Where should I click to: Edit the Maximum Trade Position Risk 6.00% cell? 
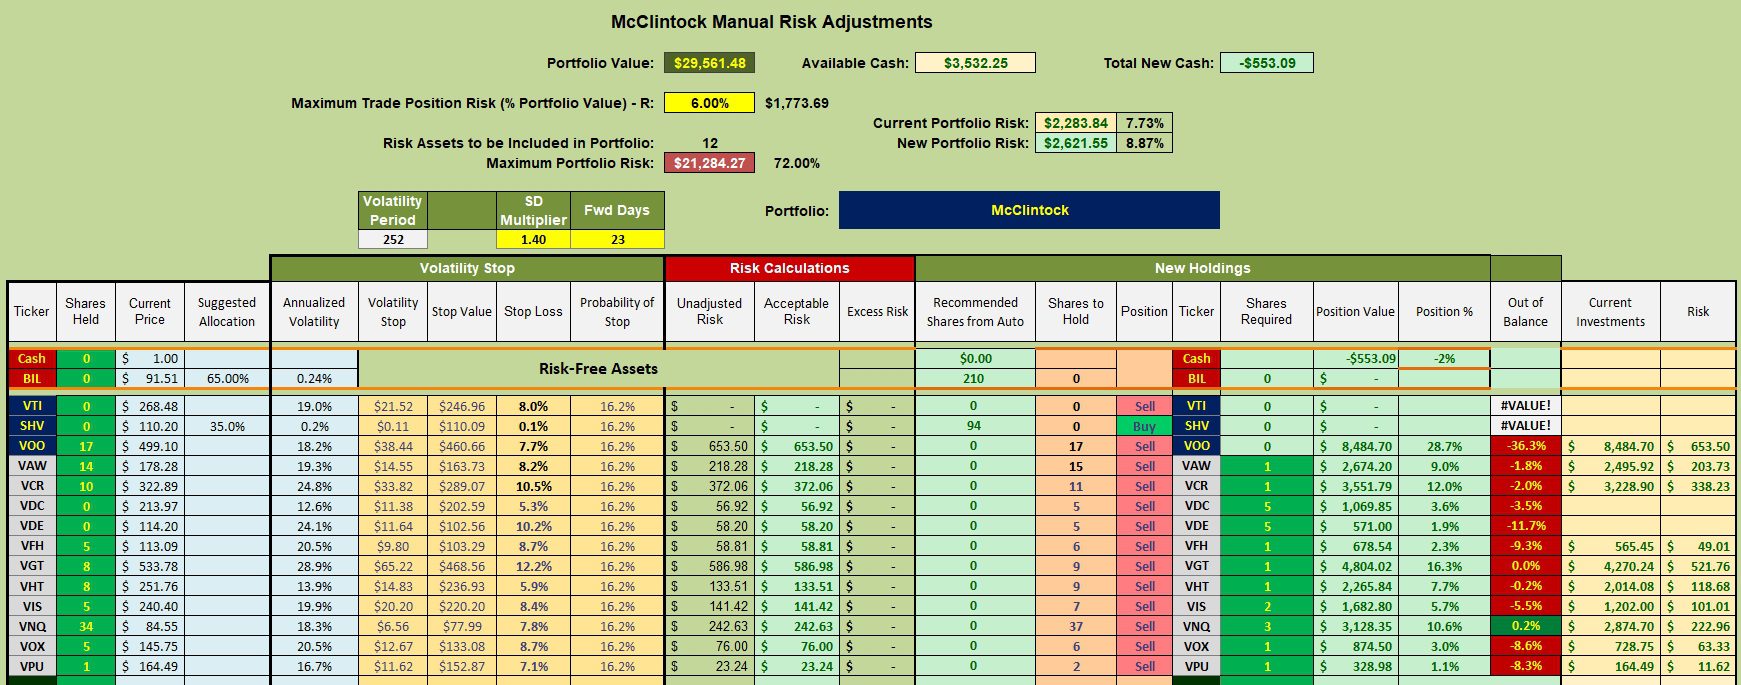[x=709, y=103]
